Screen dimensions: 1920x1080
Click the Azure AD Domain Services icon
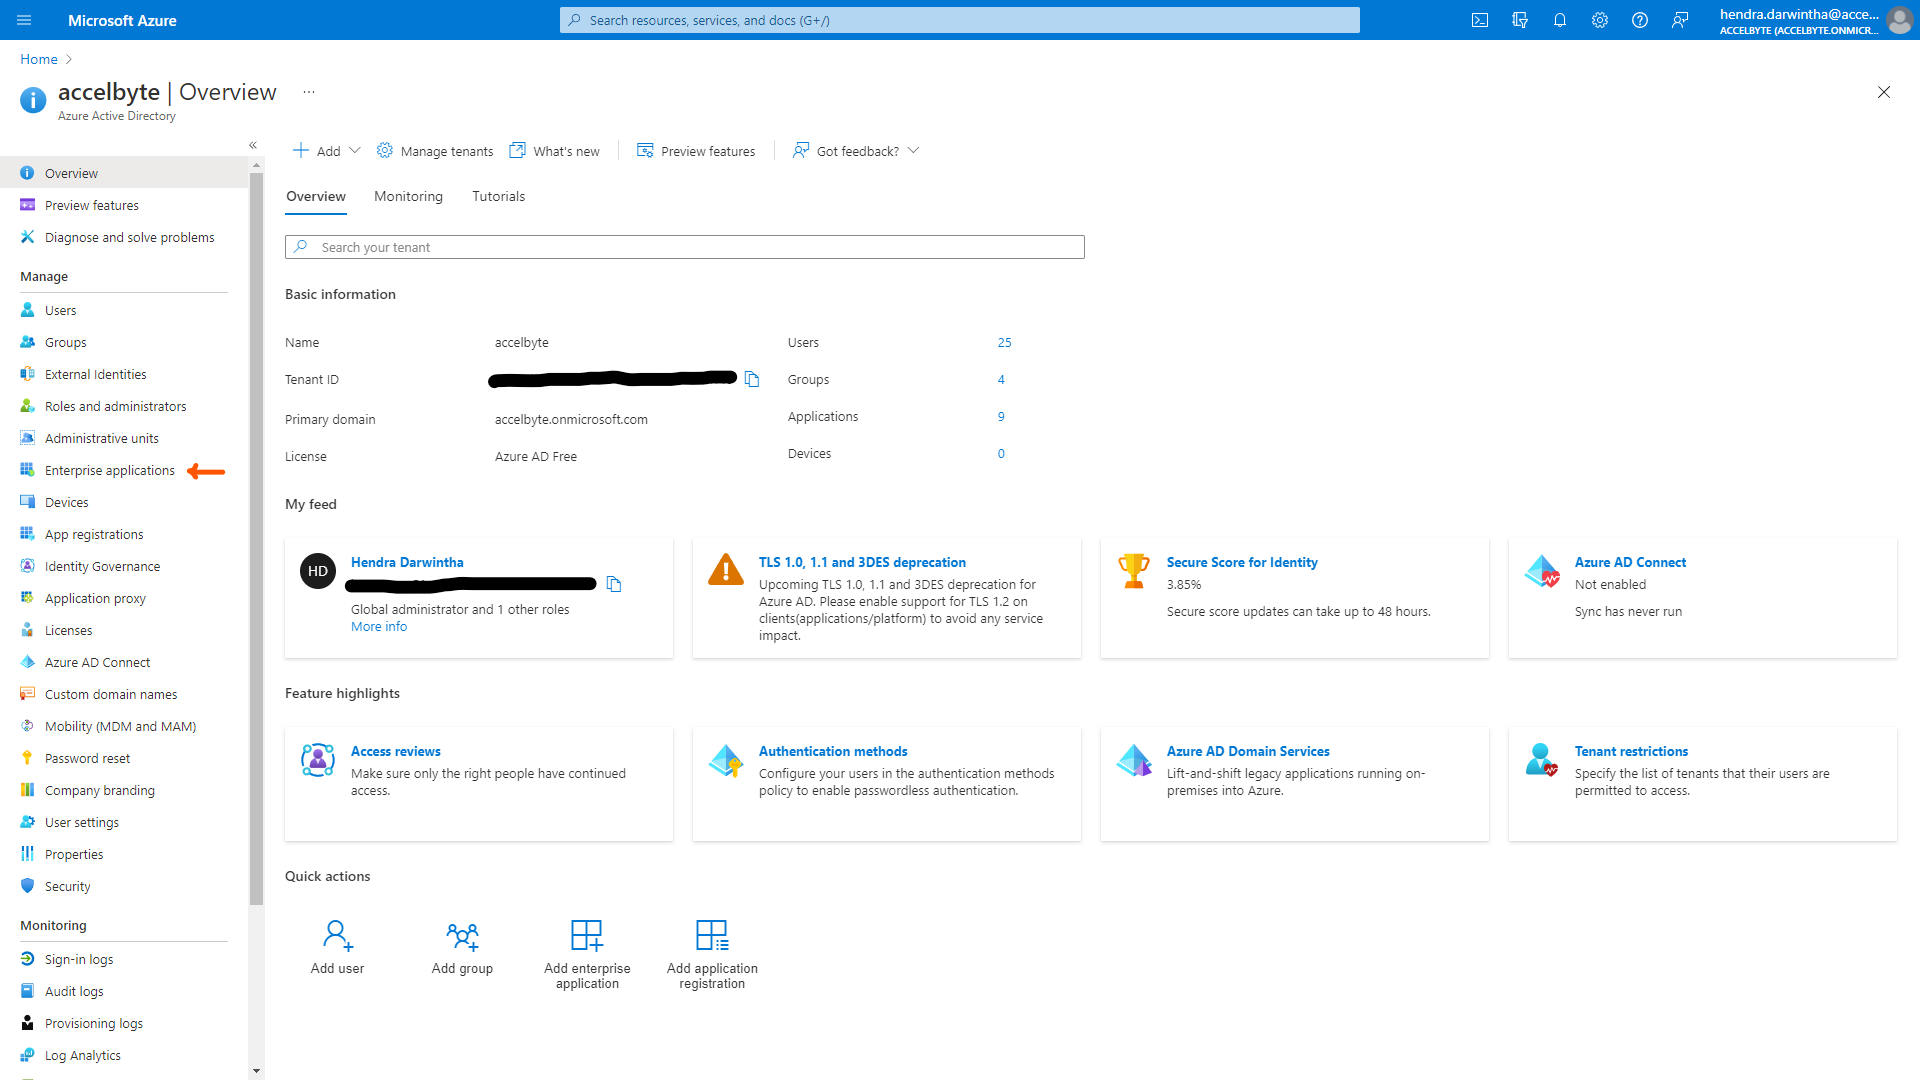[x=1134, y=760]
